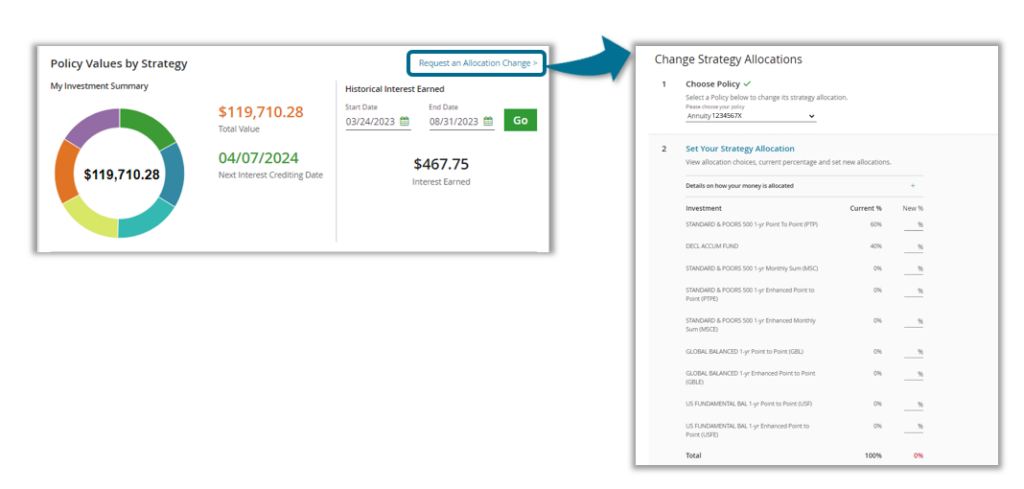The width and height of the screenshot is (1024, 489).
Task: Open the Start Date calendar picker
Action: coord(405,122)
